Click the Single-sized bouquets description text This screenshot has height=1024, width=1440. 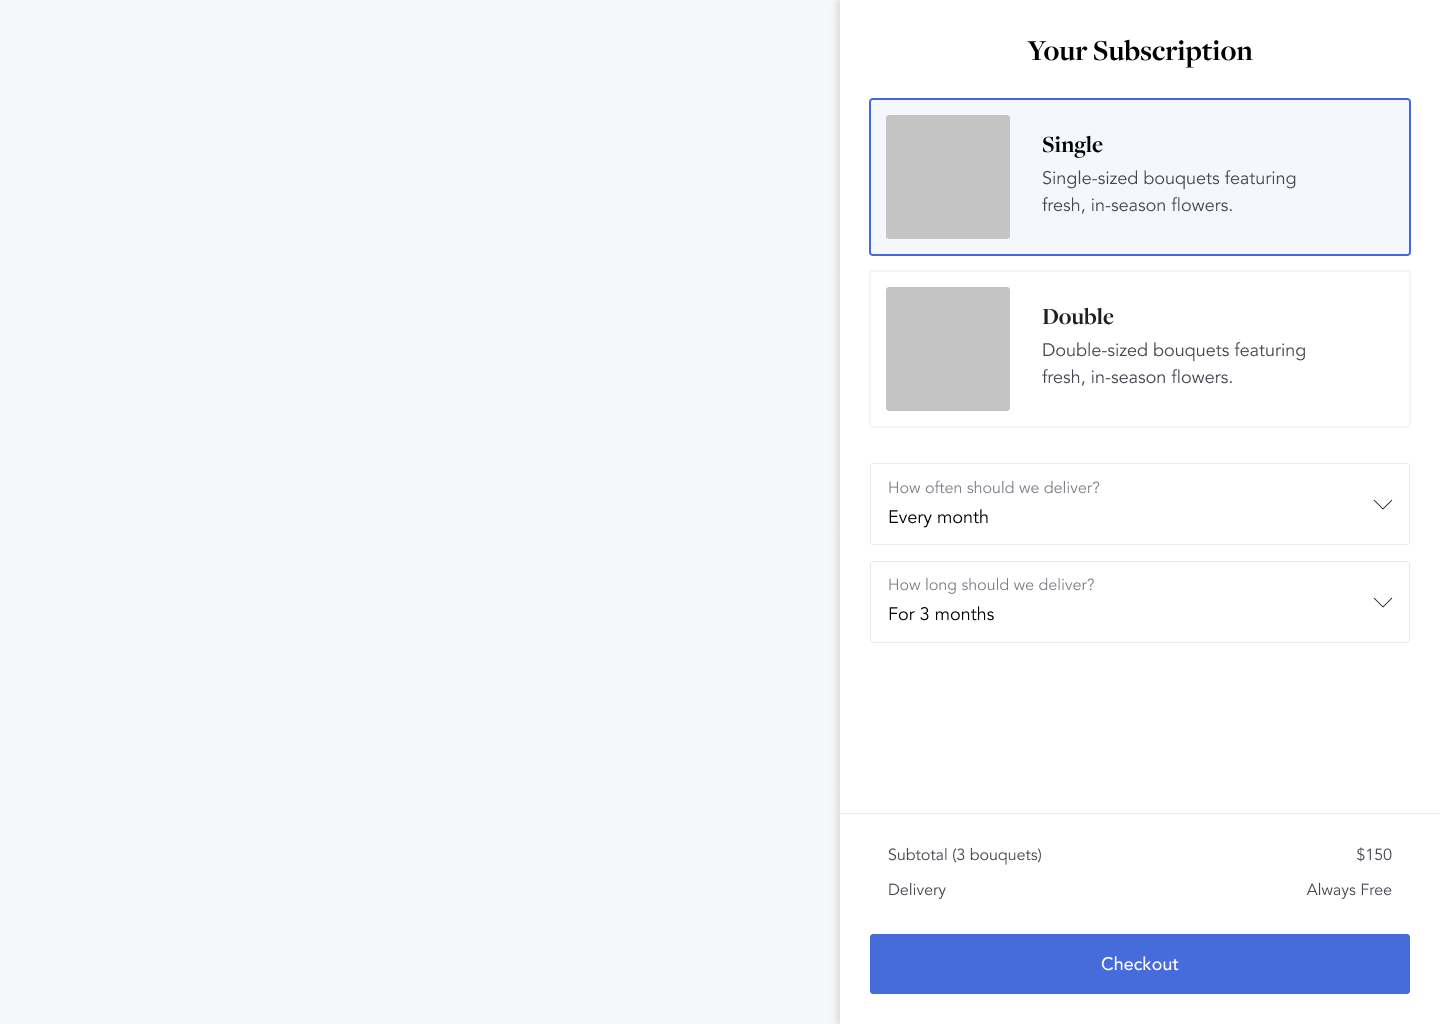(1169, 191)
